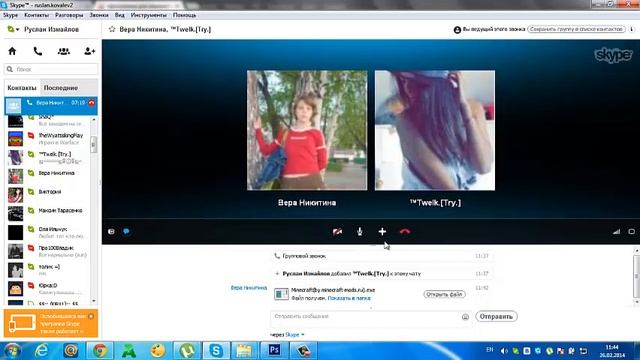Mute the microphone in call bar
Image resolution: width=640 pixels, height=360 pixels.
tap(360, 231)
